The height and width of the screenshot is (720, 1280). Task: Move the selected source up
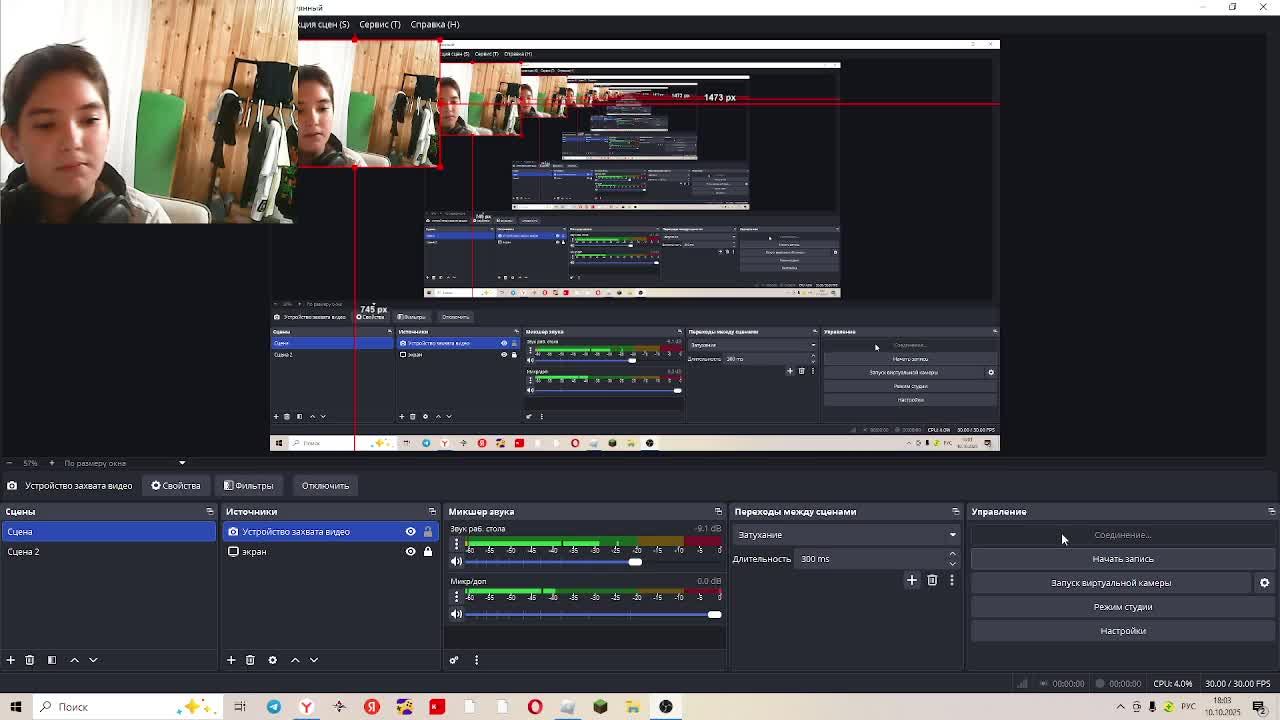click(295, 660)
